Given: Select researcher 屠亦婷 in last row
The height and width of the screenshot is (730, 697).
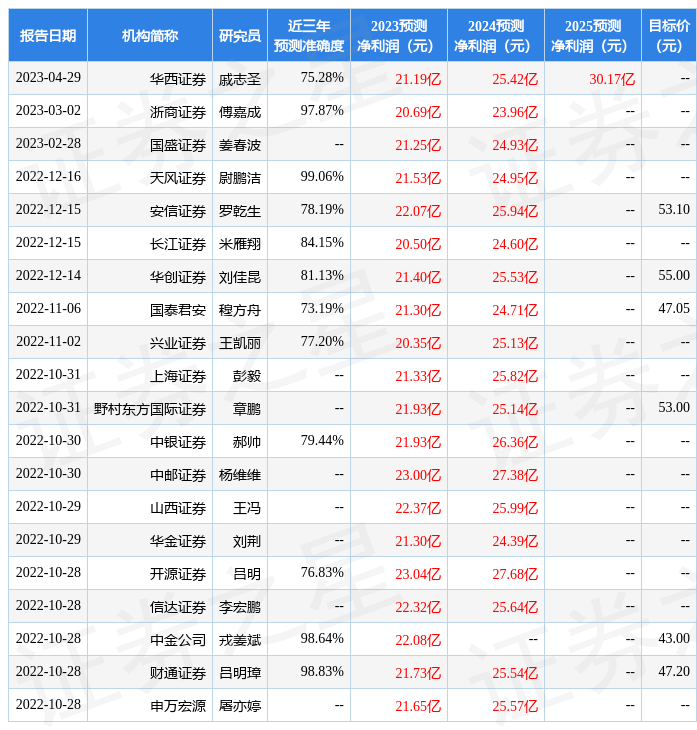Looking at the screenshot, I should tap(240, 705).
